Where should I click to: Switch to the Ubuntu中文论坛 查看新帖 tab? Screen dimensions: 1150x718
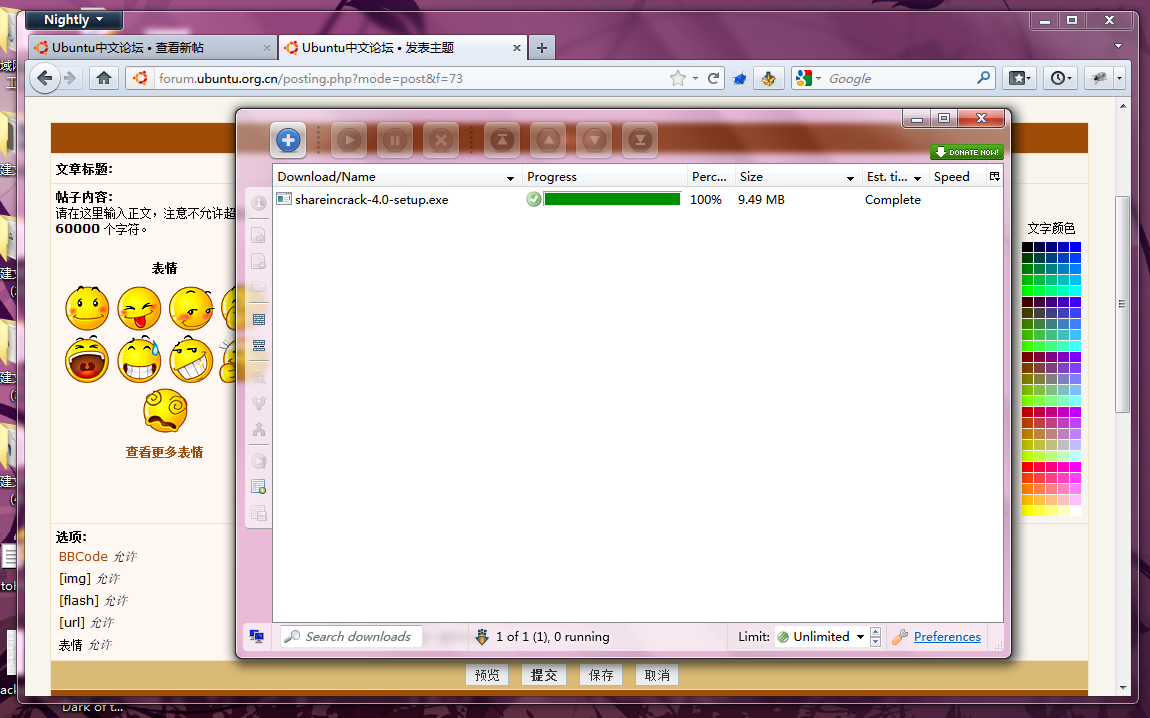[x=151, y=48]
